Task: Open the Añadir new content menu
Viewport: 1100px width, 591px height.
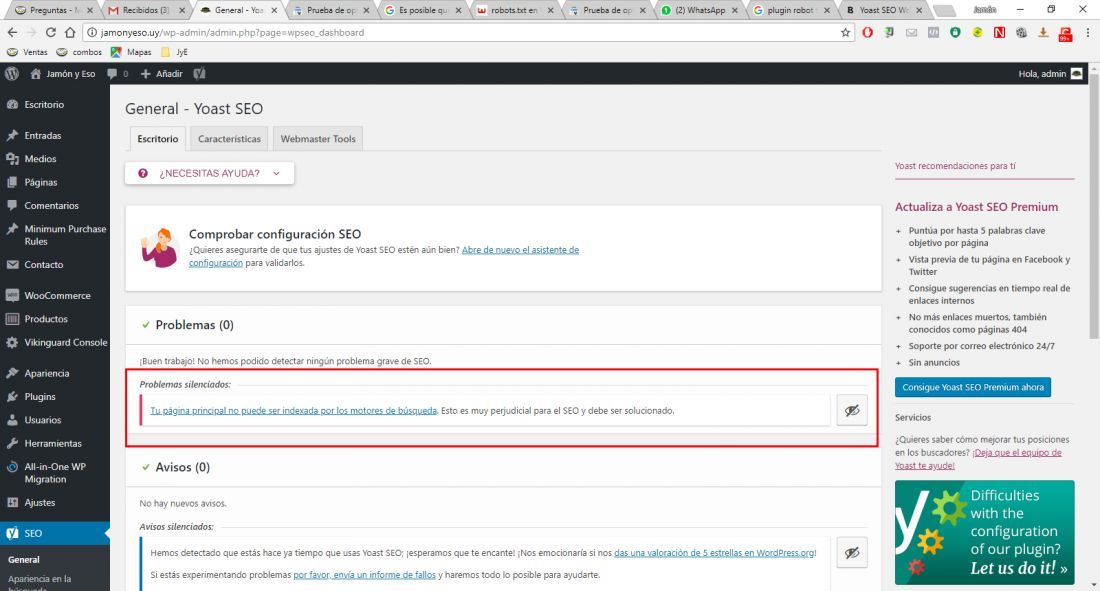Action: tap(162, 74)
